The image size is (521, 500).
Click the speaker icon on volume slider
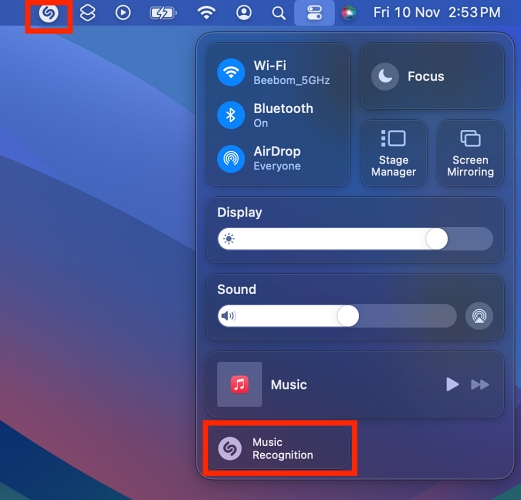click(229, 315)
